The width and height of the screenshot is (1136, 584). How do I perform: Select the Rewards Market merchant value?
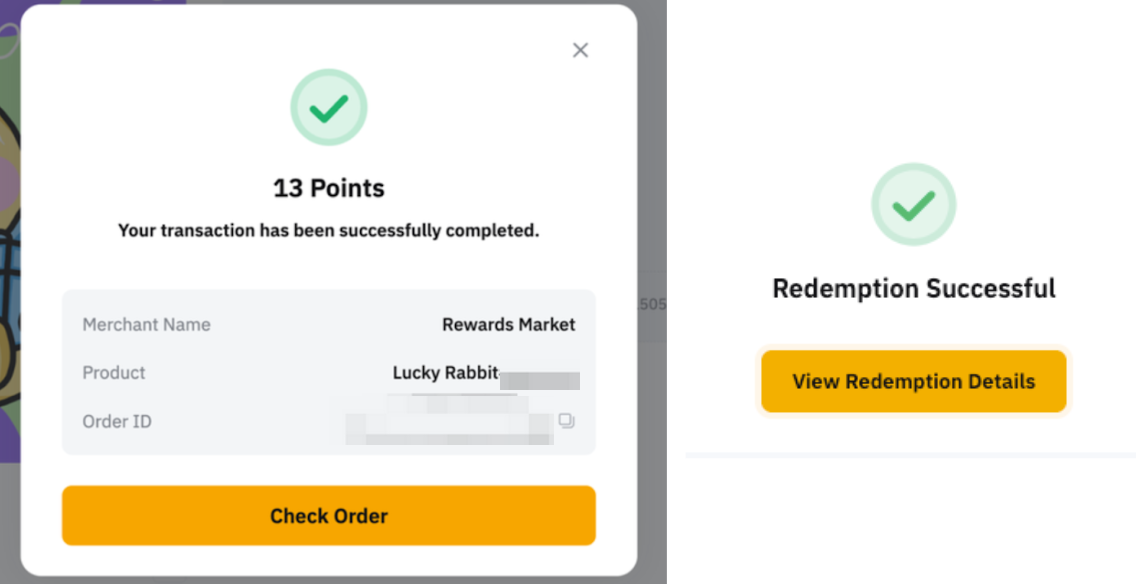508,324
